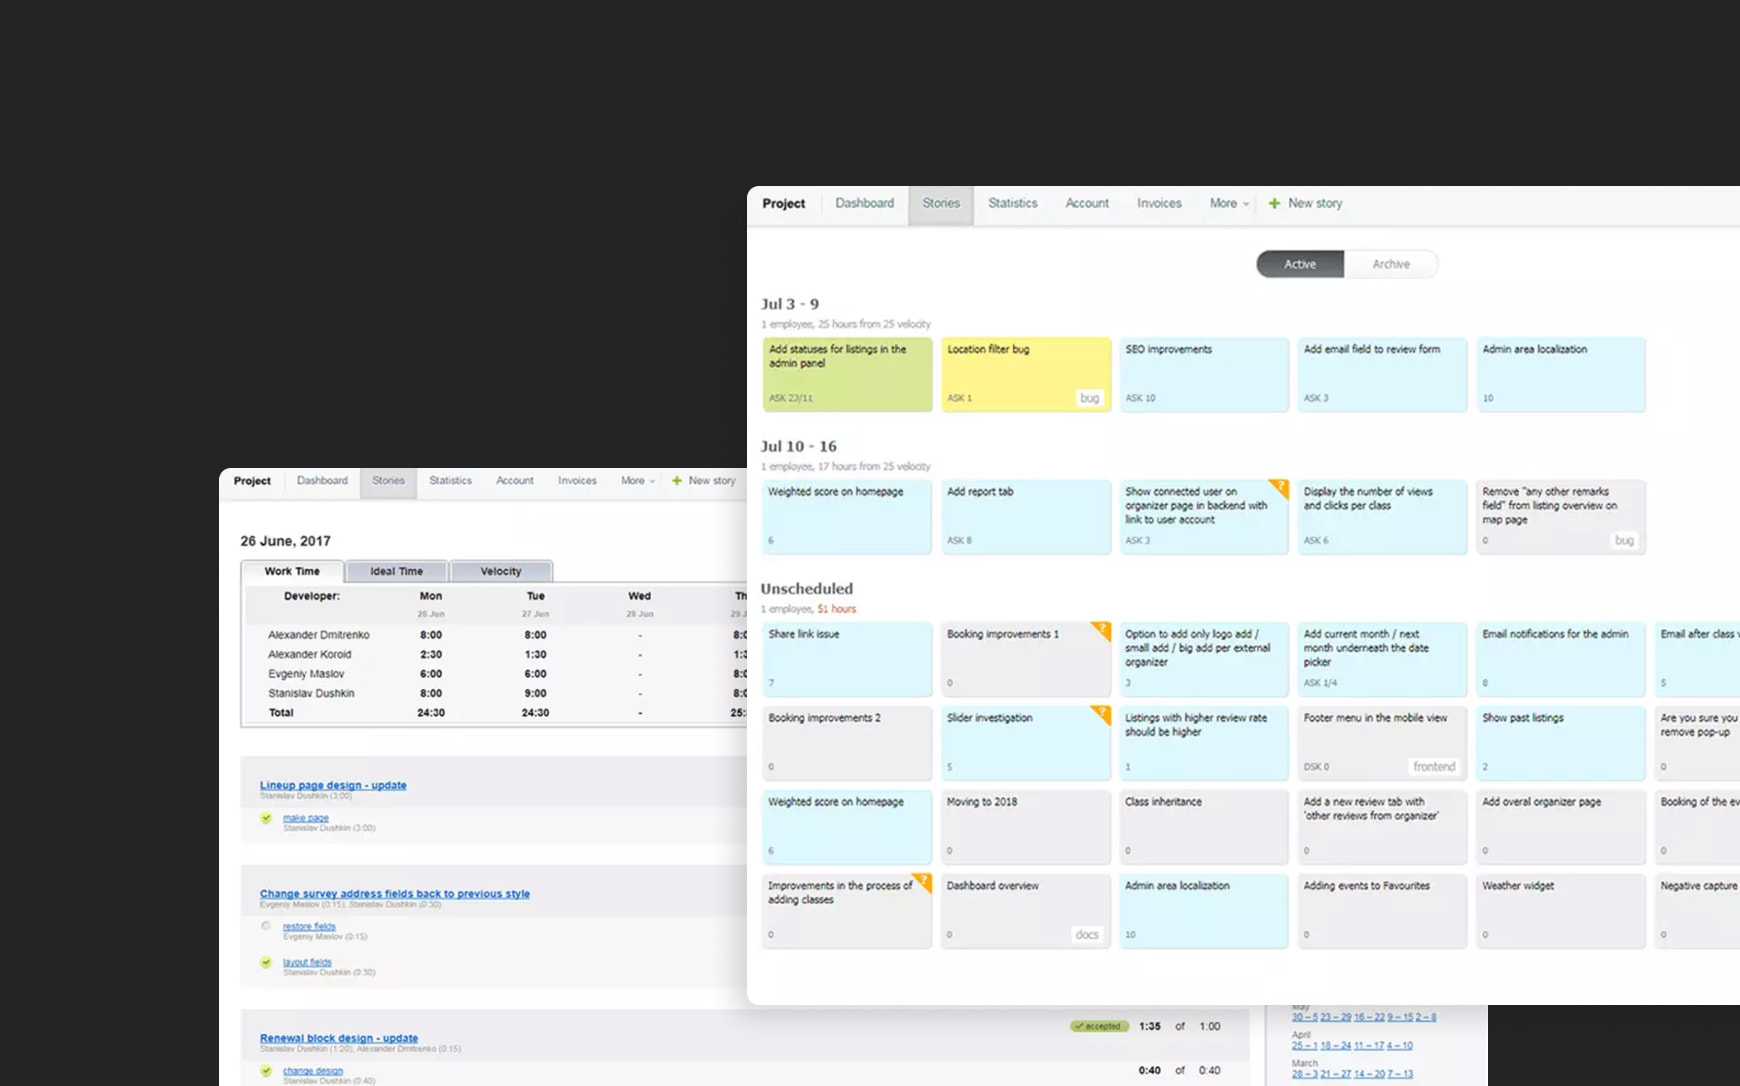Click the orange flag on Slider investigation card

click(x=1101, y=714)
